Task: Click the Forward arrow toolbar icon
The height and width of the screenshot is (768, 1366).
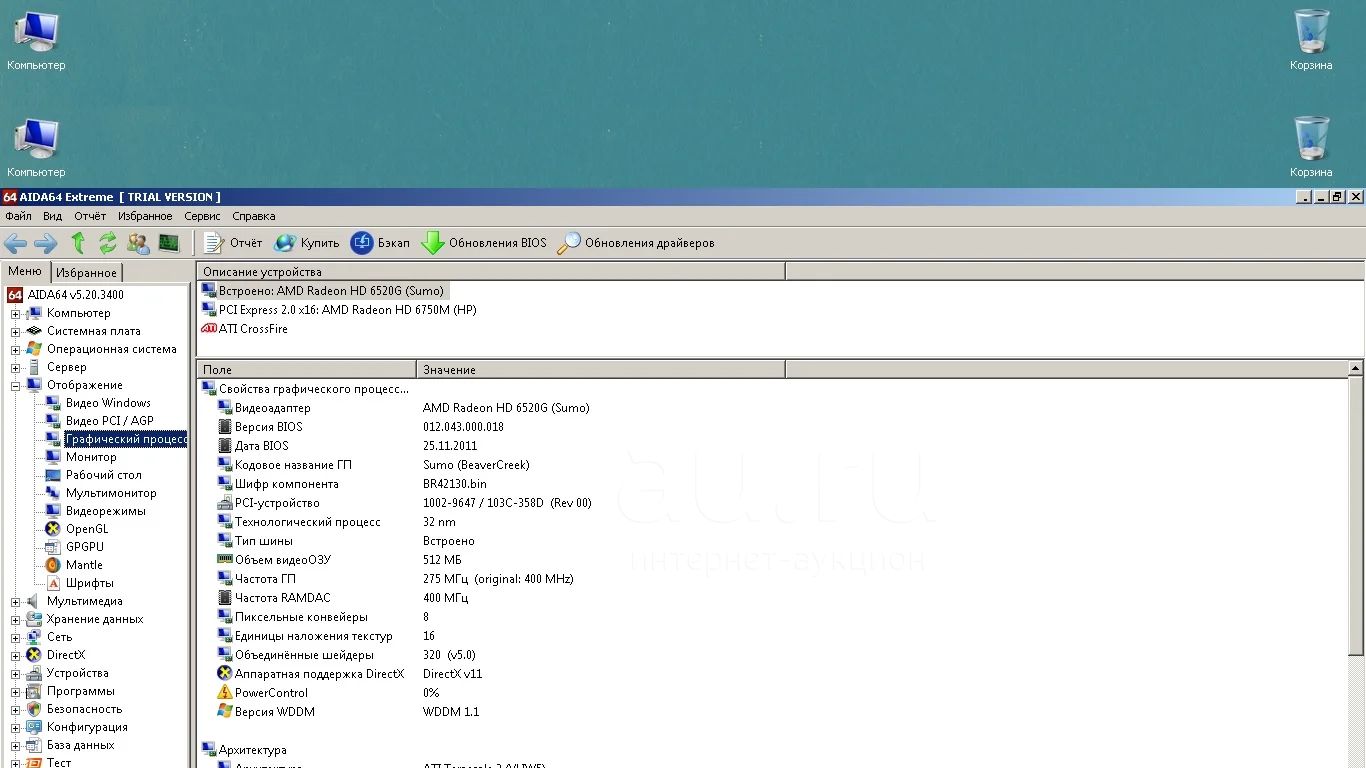Action: pyautogui.click(x=46, y=243)
